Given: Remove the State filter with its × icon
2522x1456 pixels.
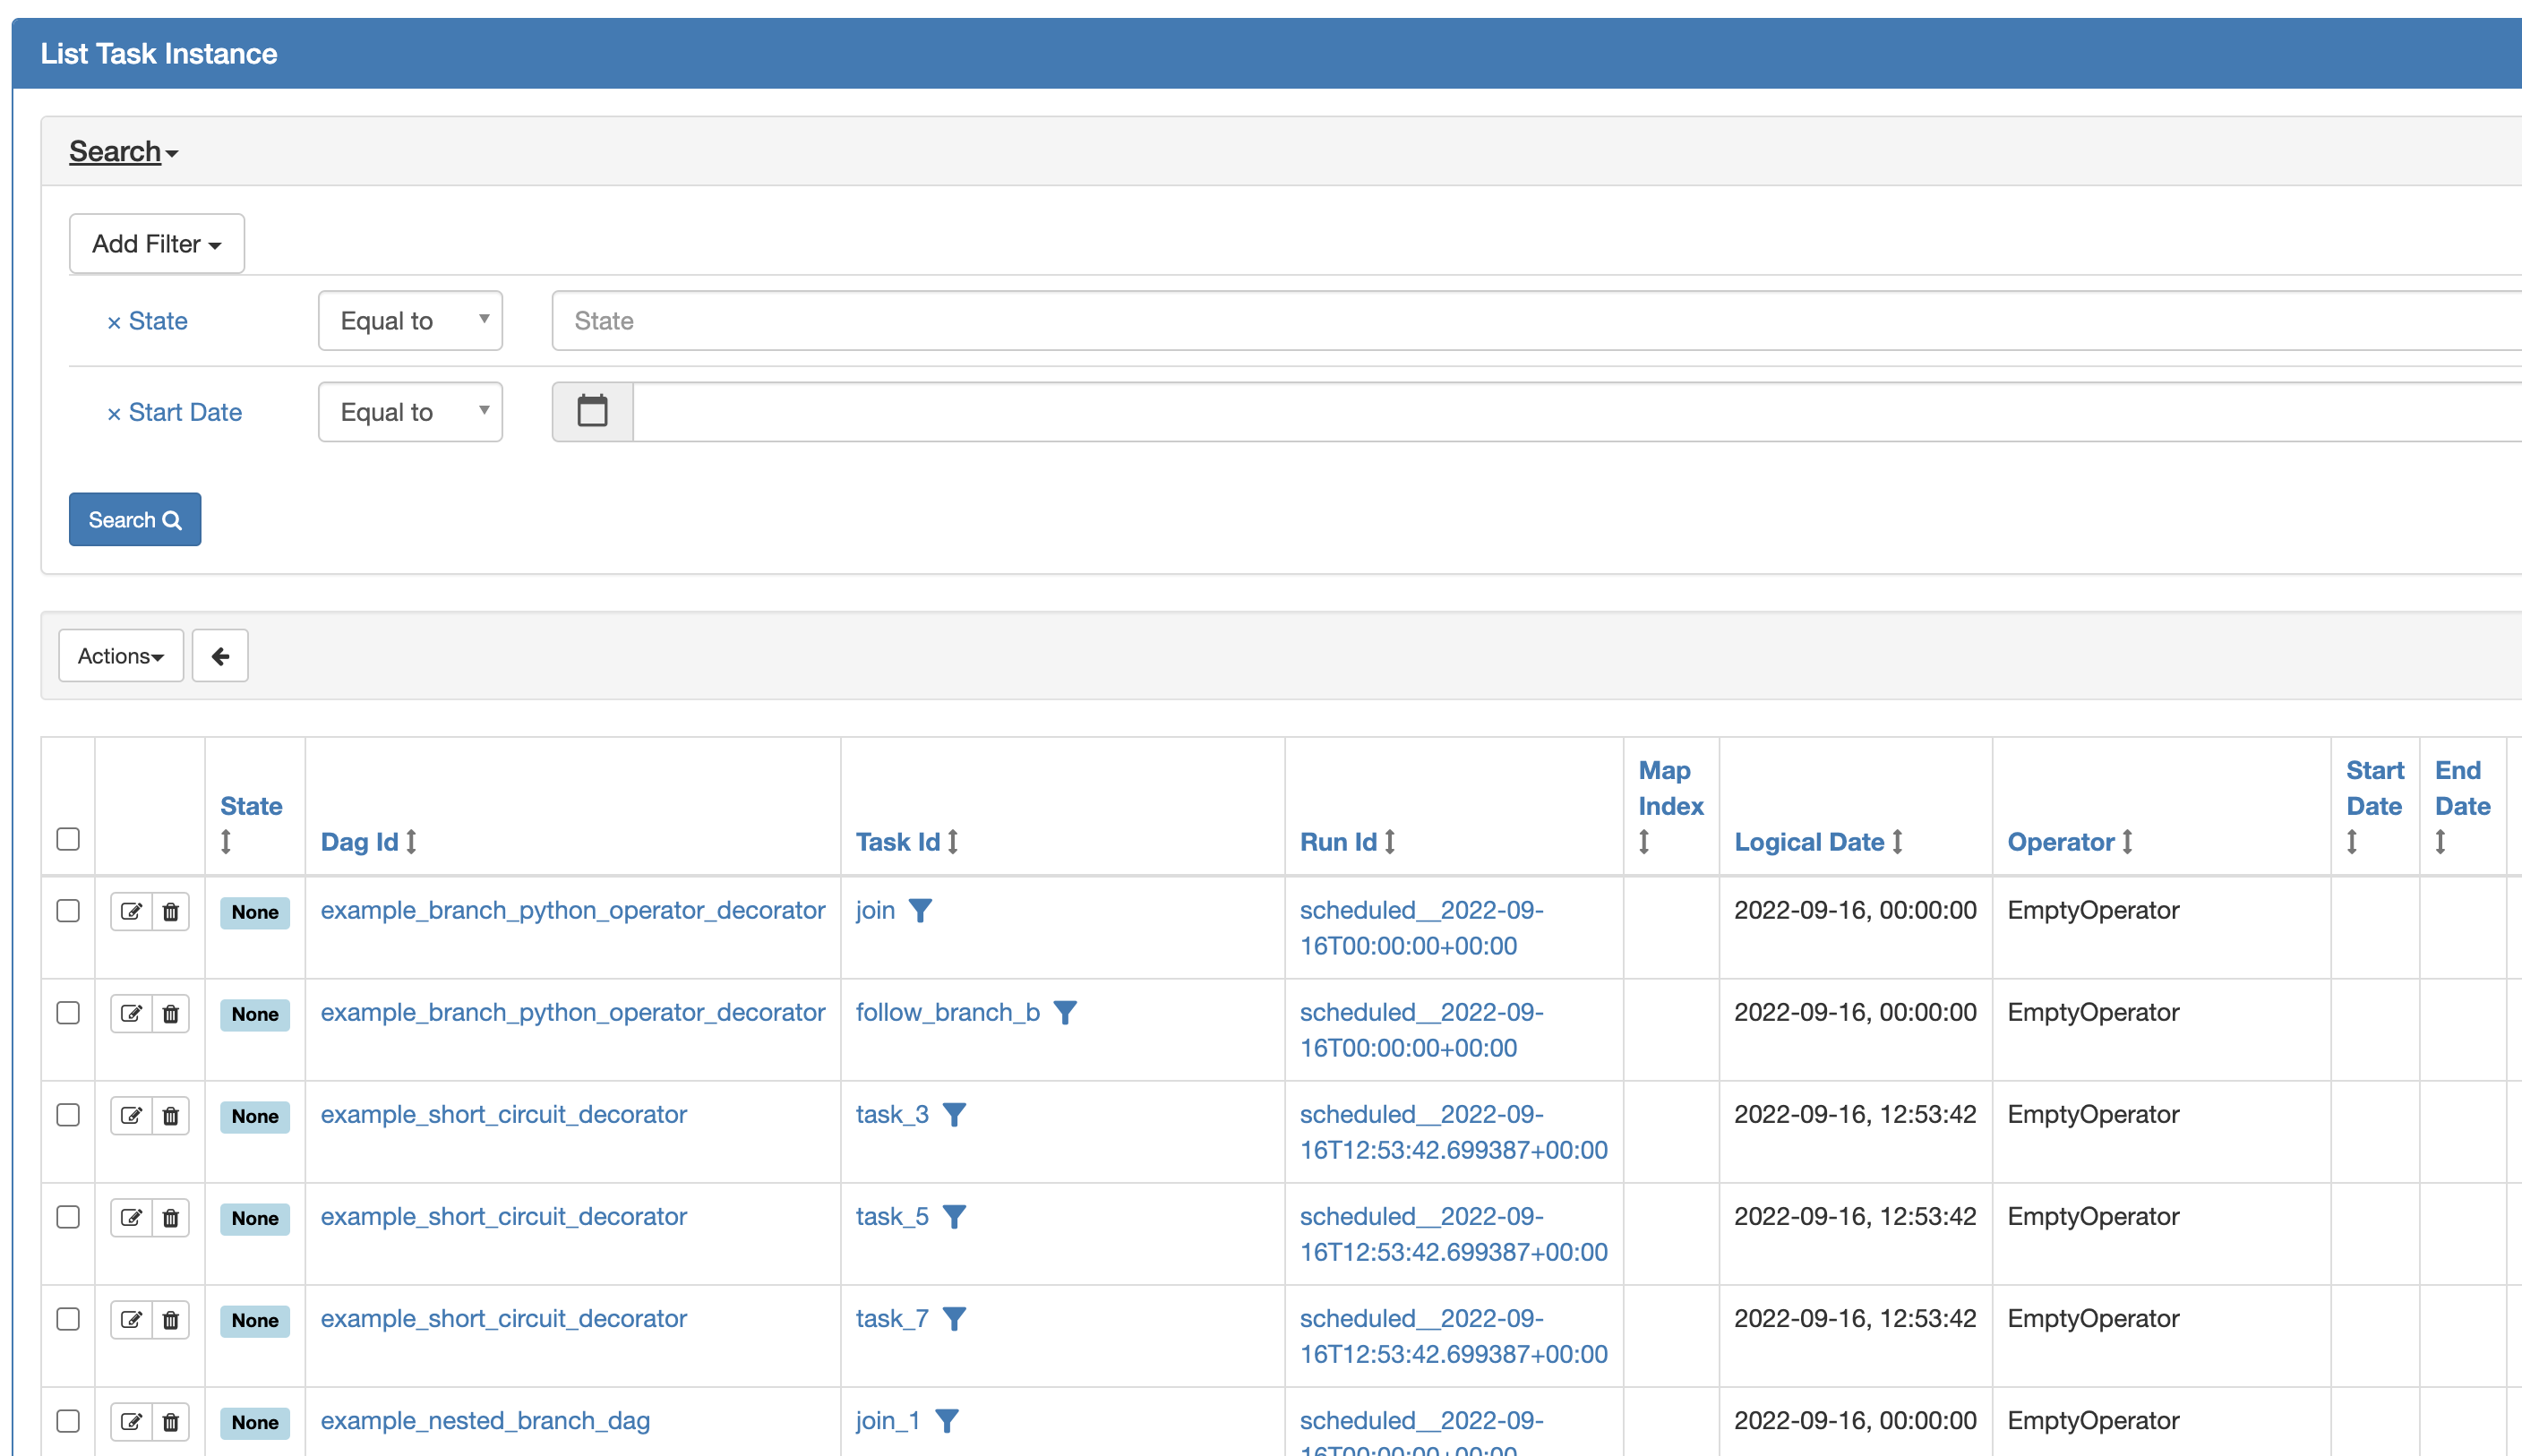Looking at the screenshot, I should tap(114, 322).
